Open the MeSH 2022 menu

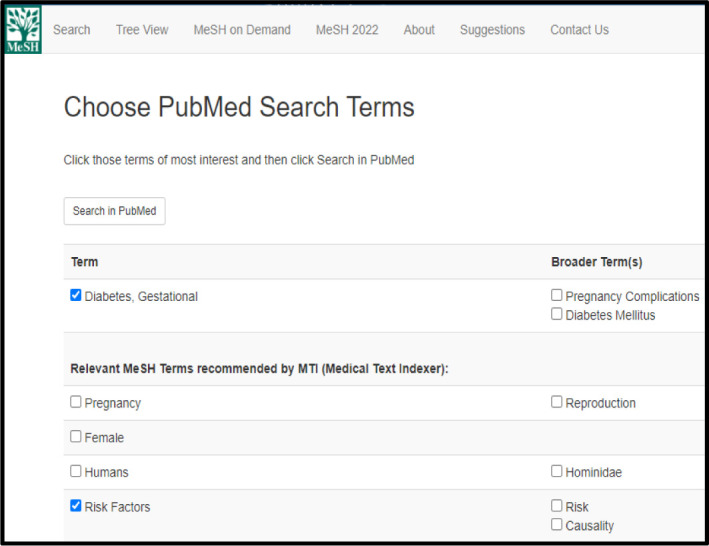347,30
